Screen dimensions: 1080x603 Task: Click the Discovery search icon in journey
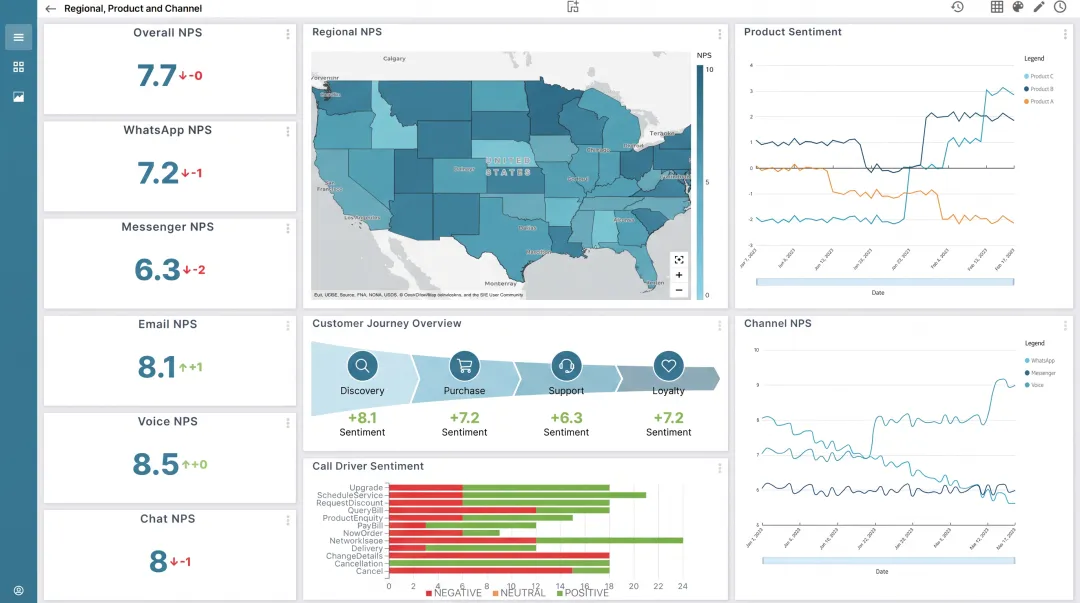click(x=362, y=366)
